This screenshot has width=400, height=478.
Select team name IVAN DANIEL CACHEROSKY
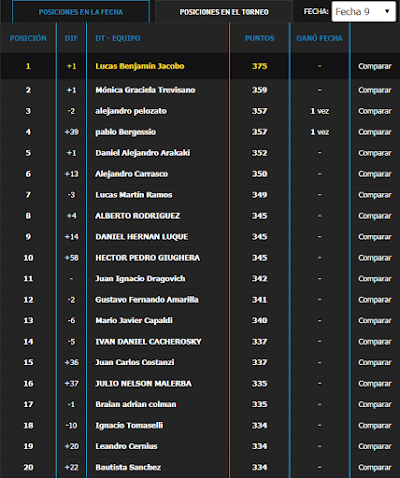pyautogui.click(x=148, y=342)
